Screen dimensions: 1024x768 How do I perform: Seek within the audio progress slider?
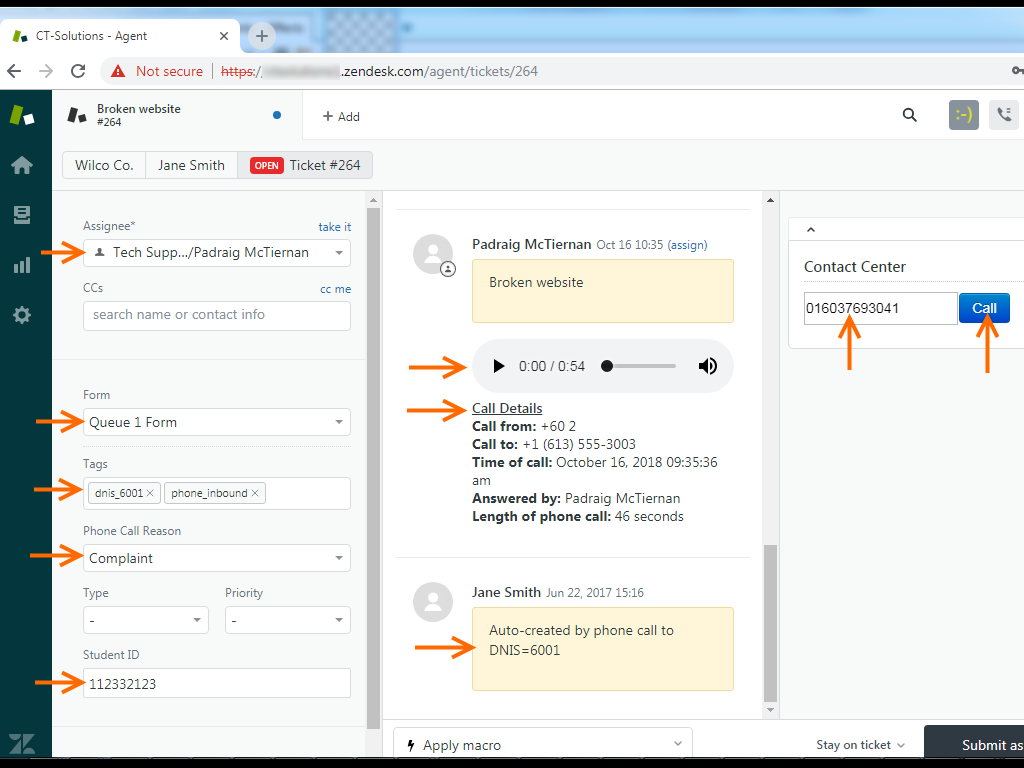(x=639, y=366)
